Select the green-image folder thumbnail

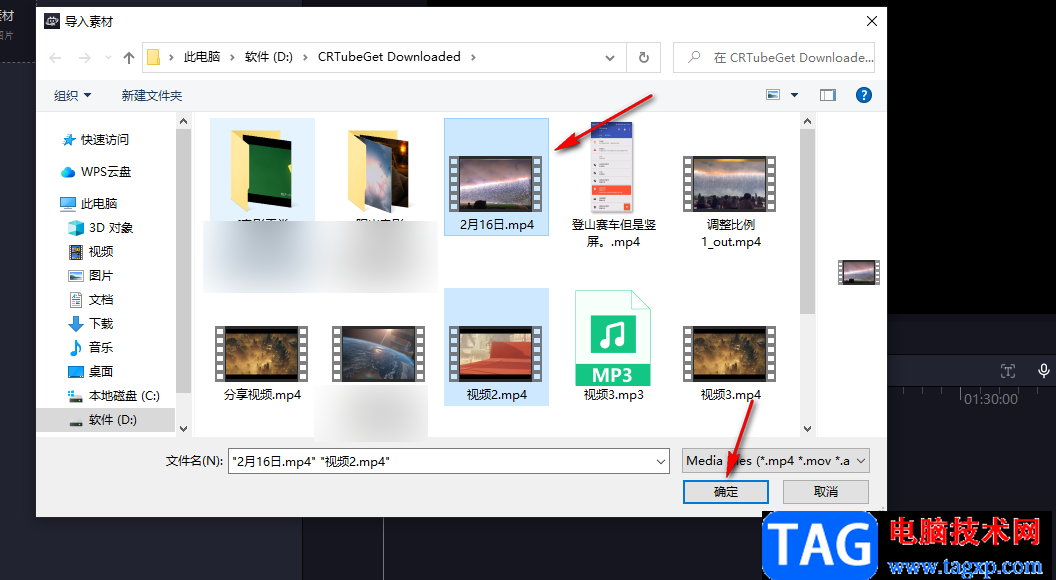(x=262, y=170)
